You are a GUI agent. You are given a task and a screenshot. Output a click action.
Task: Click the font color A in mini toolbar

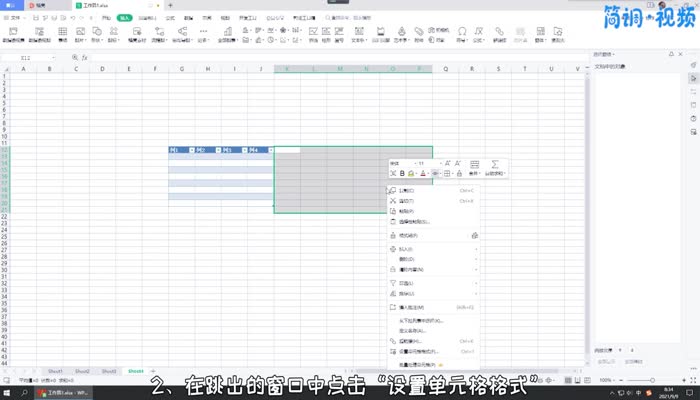coord(424,174)
